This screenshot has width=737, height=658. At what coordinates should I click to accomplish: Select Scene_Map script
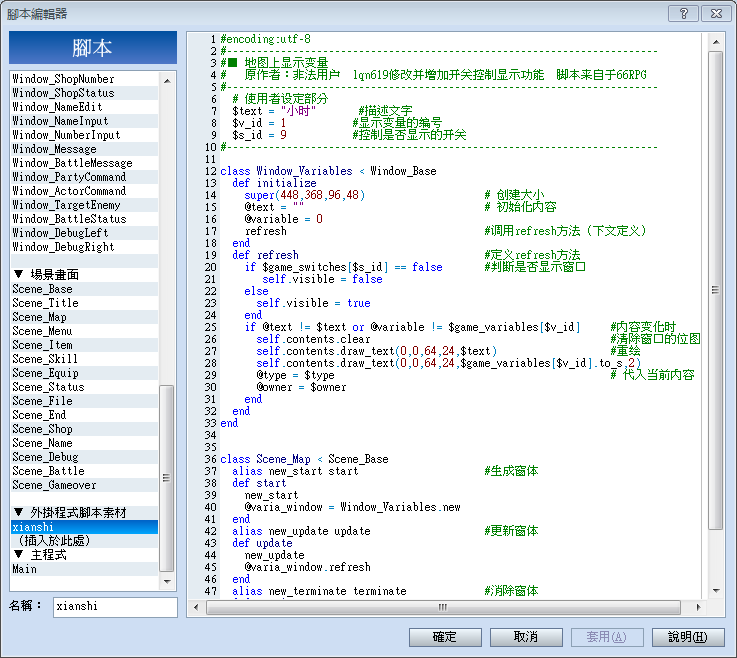85,317
